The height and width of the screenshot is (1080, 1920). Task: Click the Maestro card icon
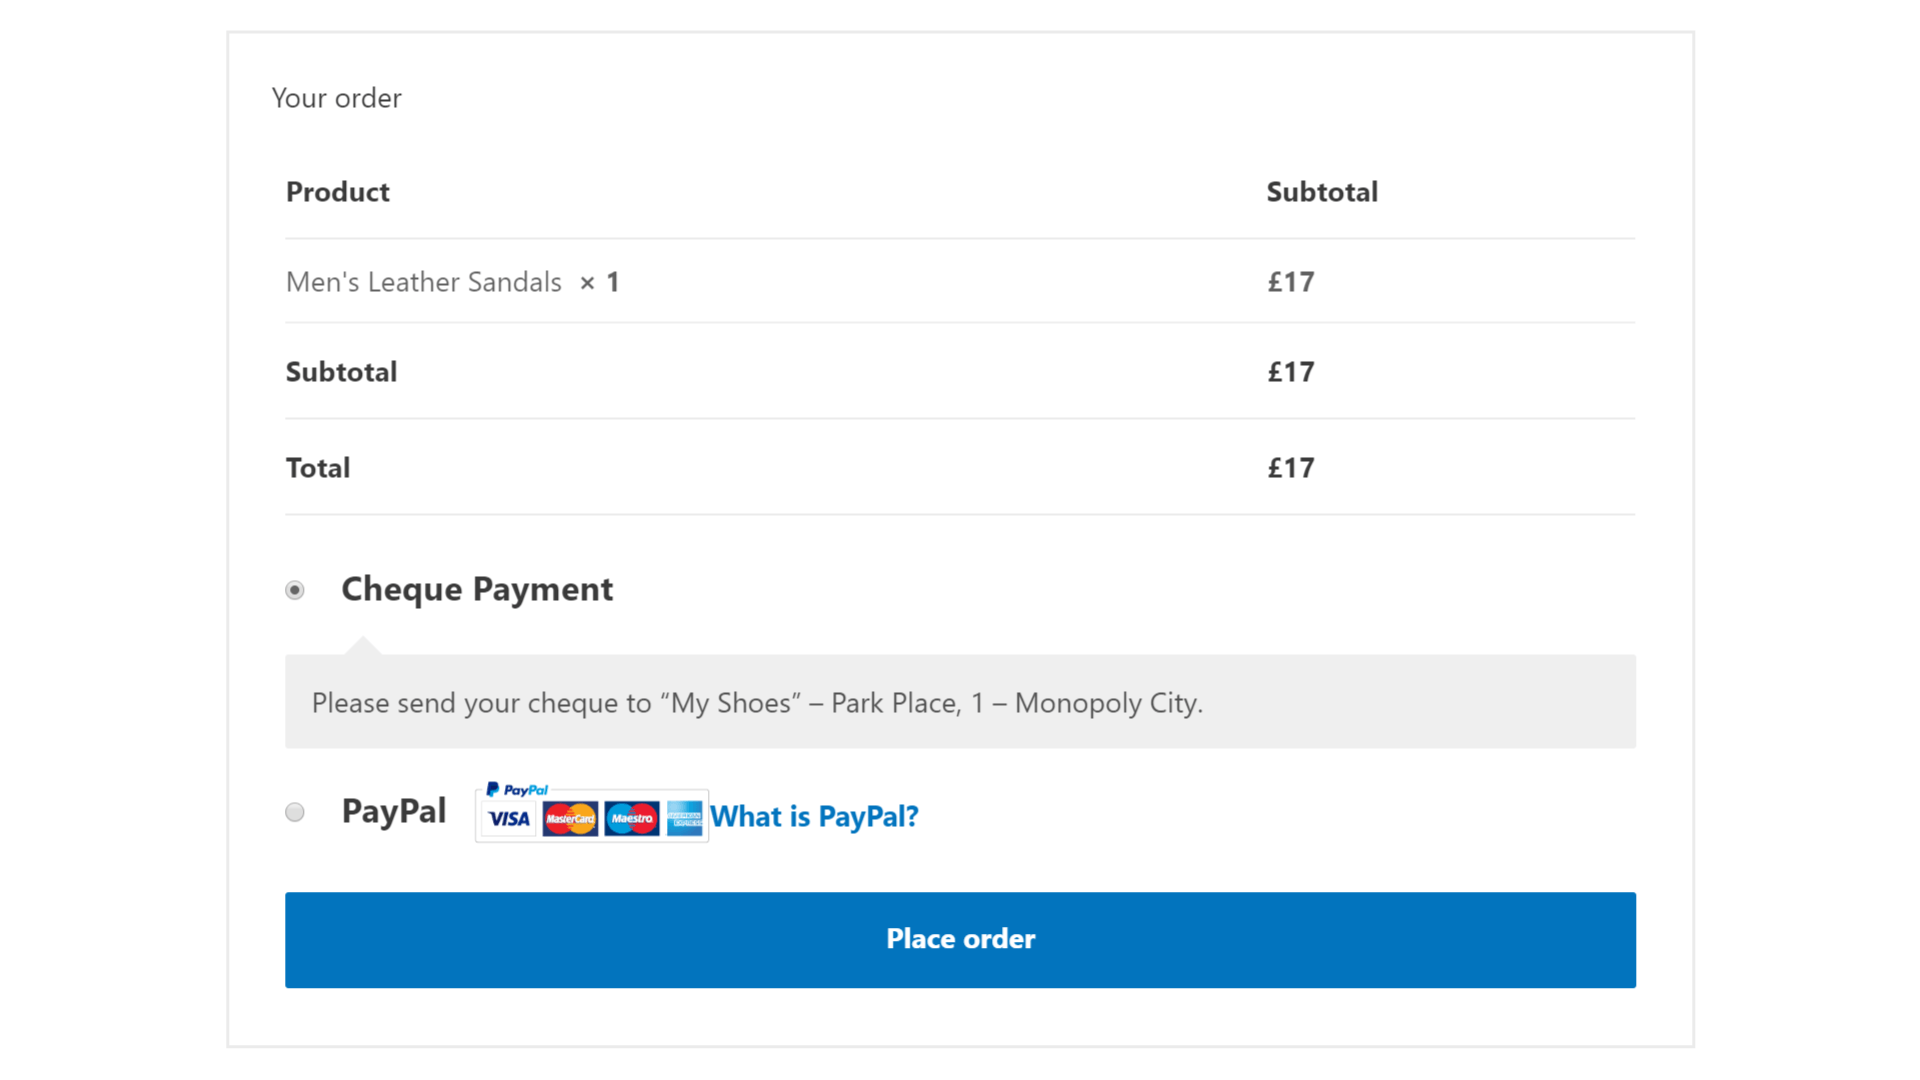(632, 819)
